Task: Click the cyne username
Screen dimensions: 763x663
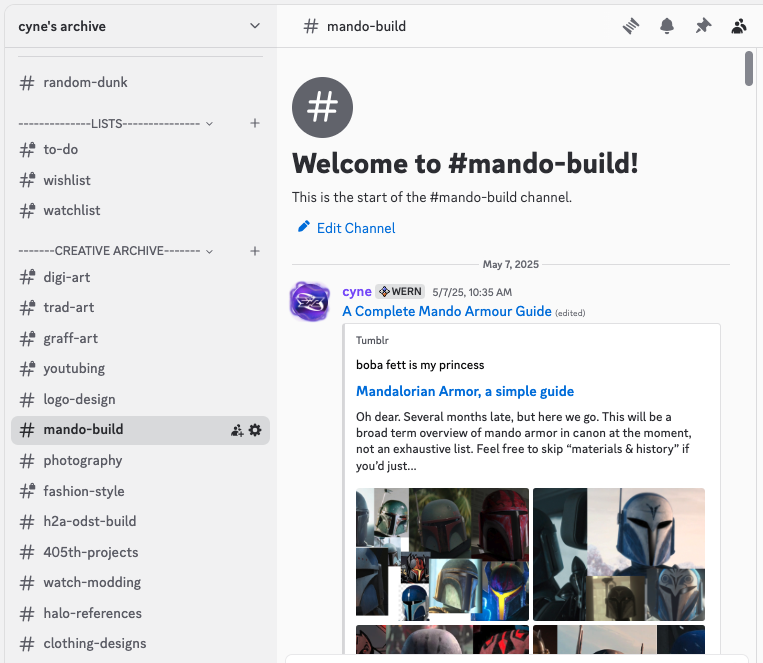Action: (357, 292)
